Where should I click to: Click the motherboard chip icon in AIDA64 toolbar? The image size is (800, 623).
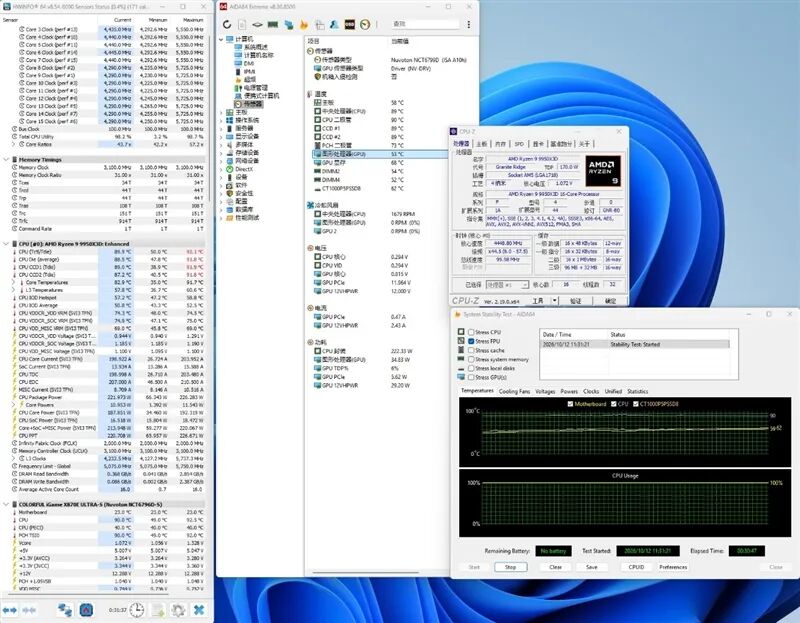point(258,24)
